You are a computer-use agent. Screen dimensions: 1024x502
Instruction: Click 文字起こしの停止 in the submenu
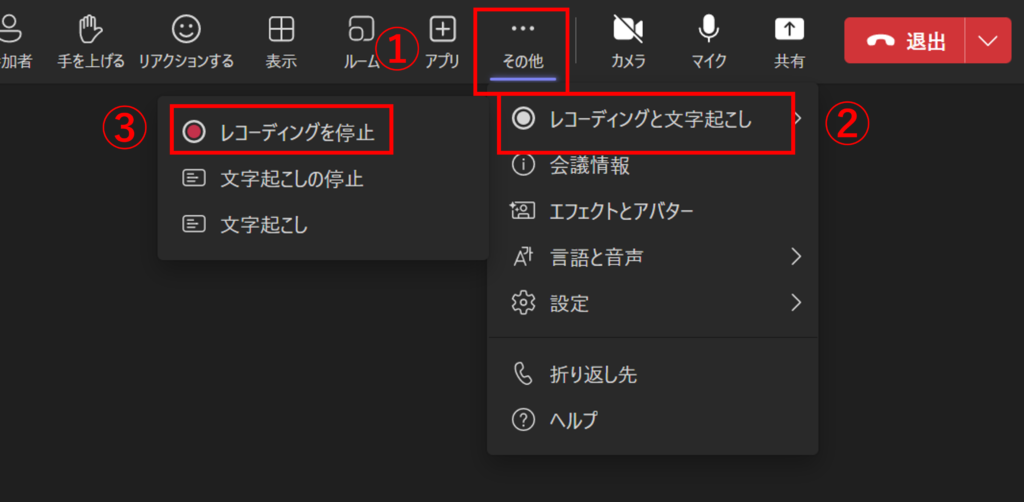pos(291,179)
